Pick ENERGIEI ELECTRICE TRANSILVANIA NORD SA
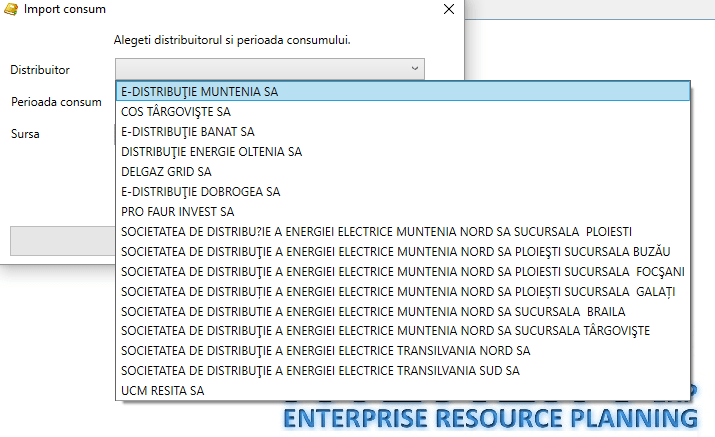Viewport: 715px width, 437px height. click(403, 351)
